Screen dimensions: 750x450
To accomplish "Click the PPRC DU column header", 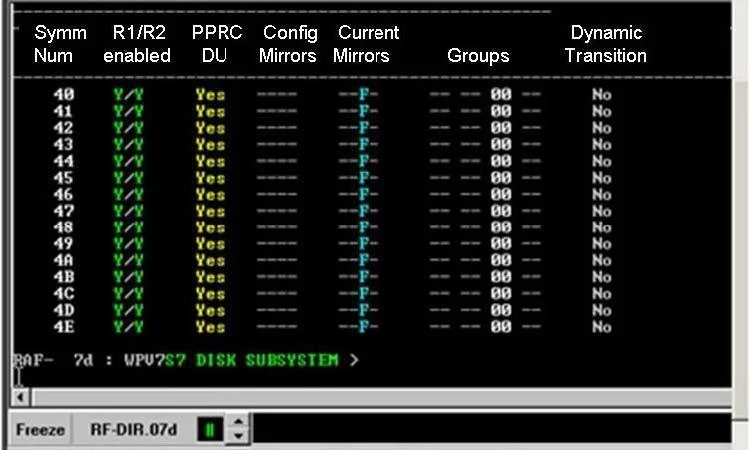I will 216,44.
